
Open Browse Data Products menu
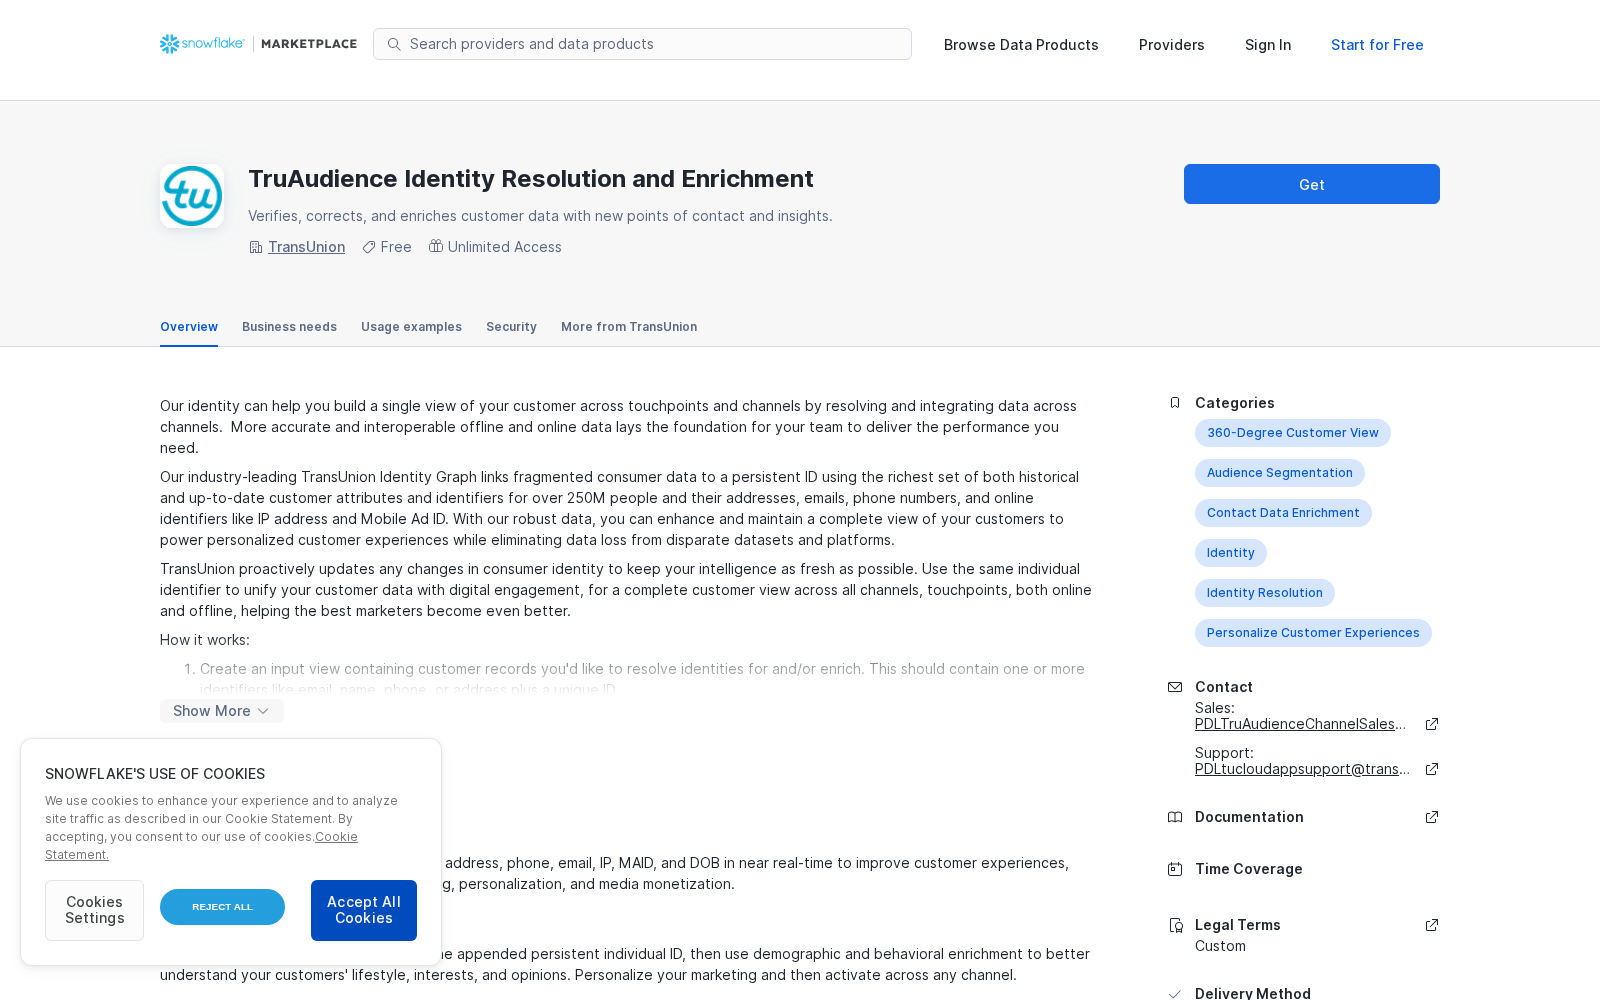pyautogui.click(x=1021, y=45)
